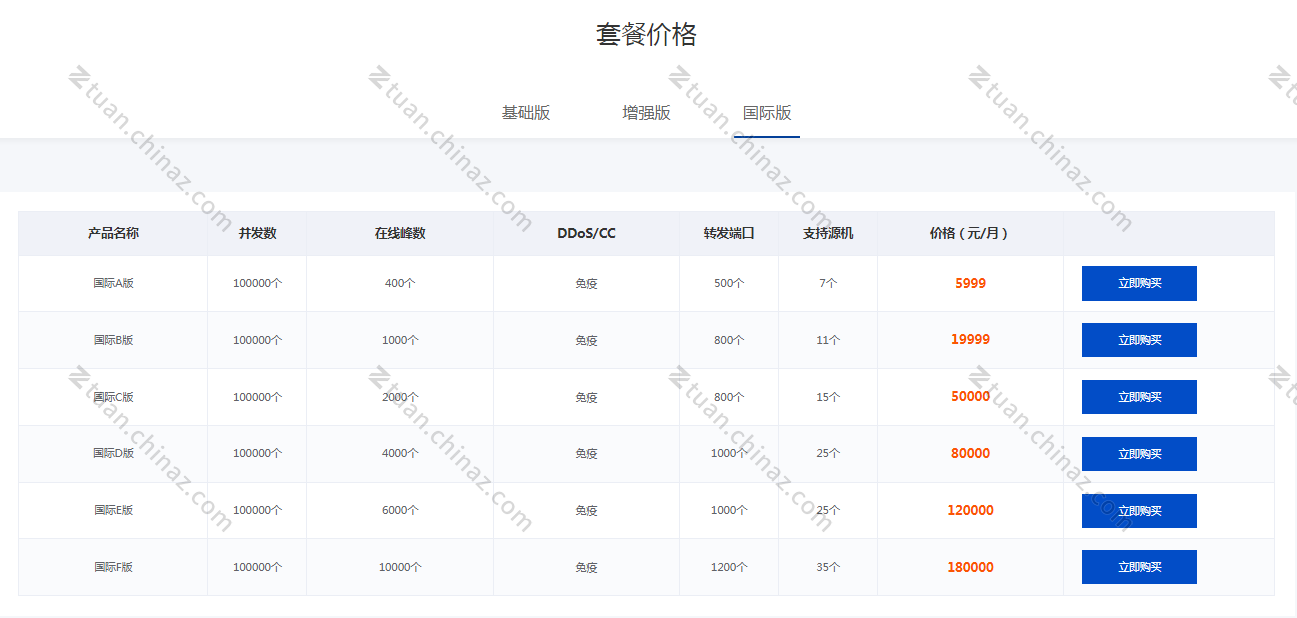Viewport: 1297px width, 618px height.
Task: Select the 国际B版 product name cell
Action: (113, 340)
